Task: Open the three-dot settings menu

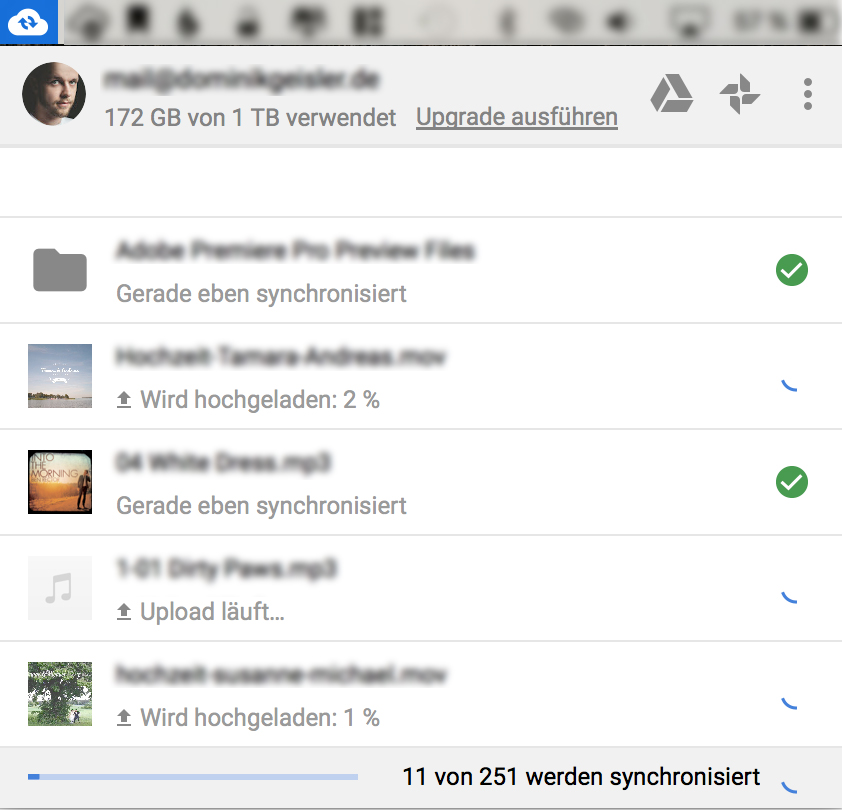Action: 808,94
